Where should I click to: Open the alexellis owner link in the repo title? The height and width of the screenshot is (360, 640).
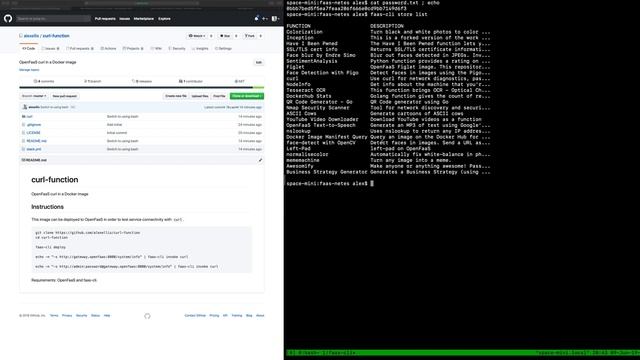click(31, 36)
